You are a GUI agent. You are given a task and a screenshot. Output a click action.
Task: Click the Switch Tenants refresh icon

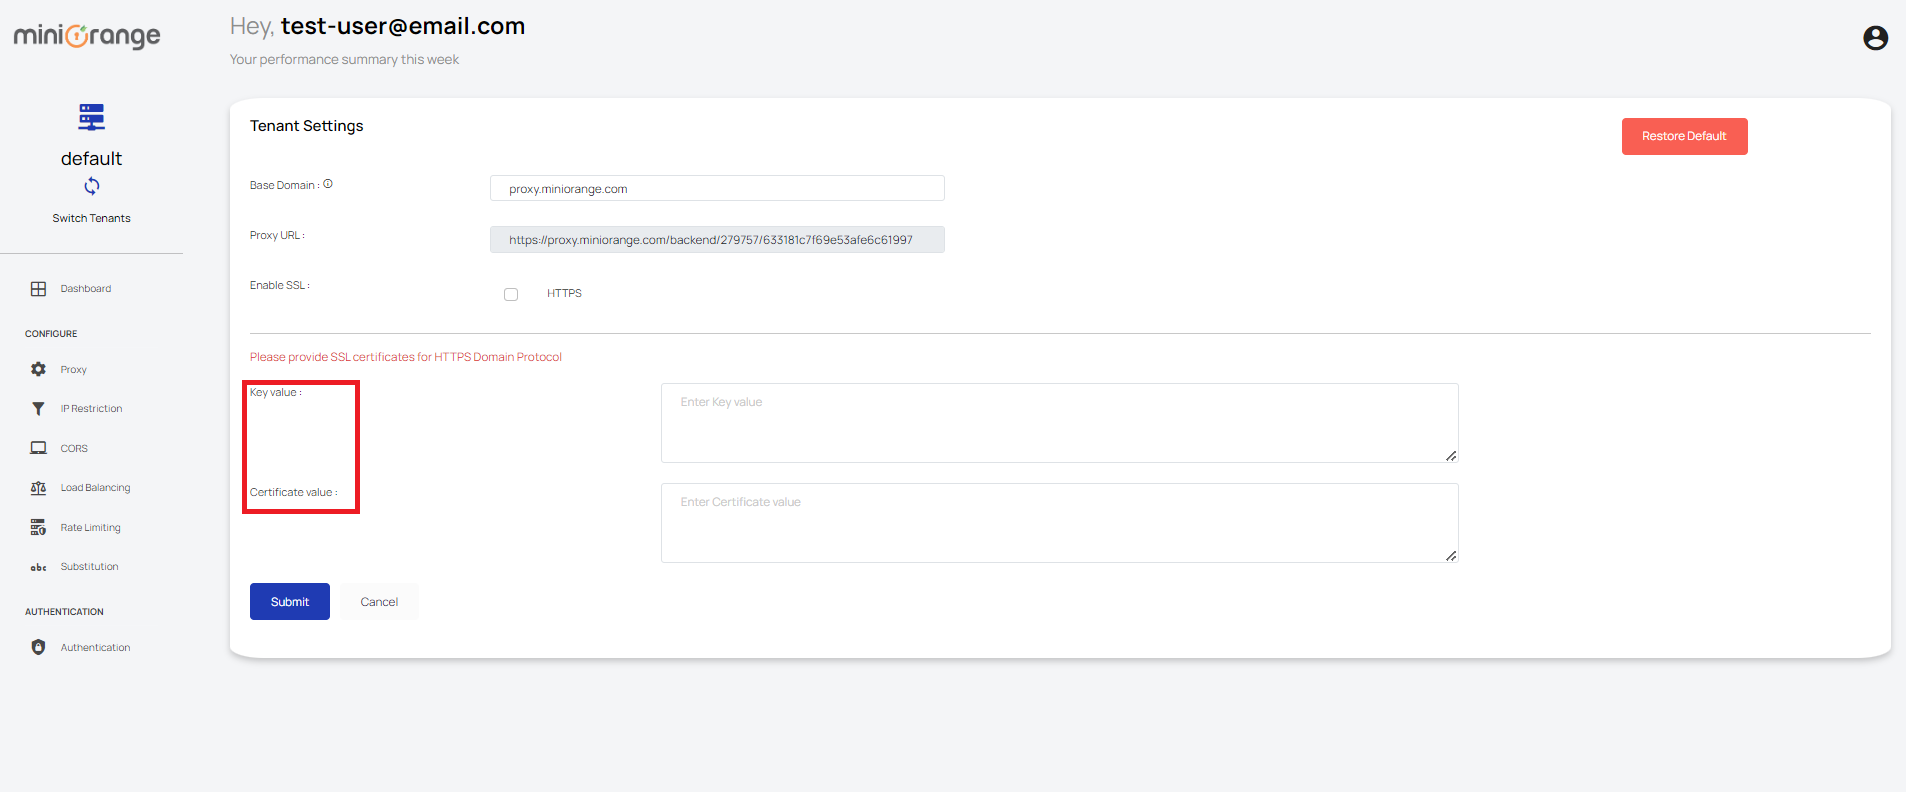pos(91,186)
